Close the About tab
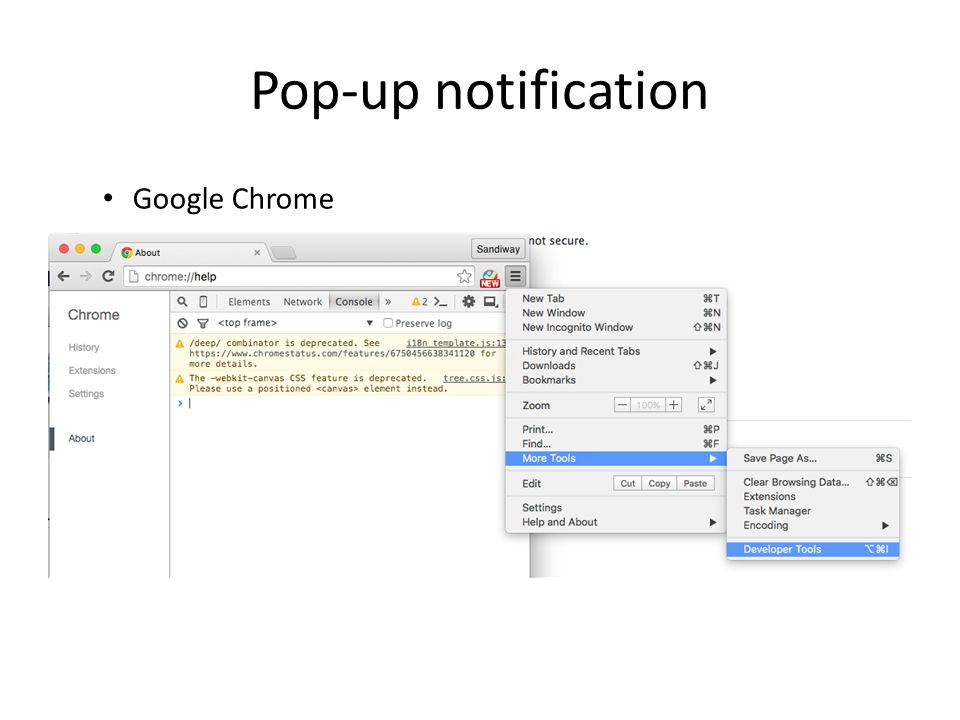Viewport: 960px width, 720px height. [257, 252]
